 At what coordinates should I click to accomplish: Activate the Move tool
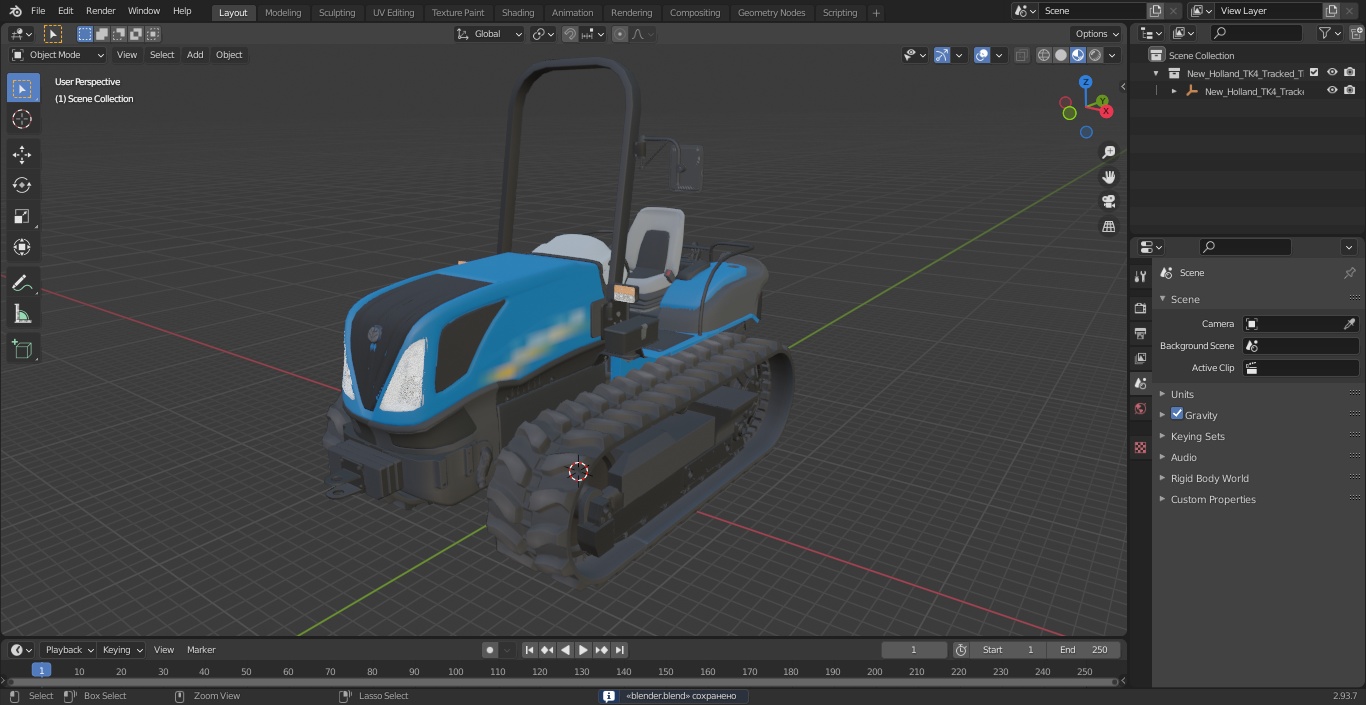(x=22, y=154)
